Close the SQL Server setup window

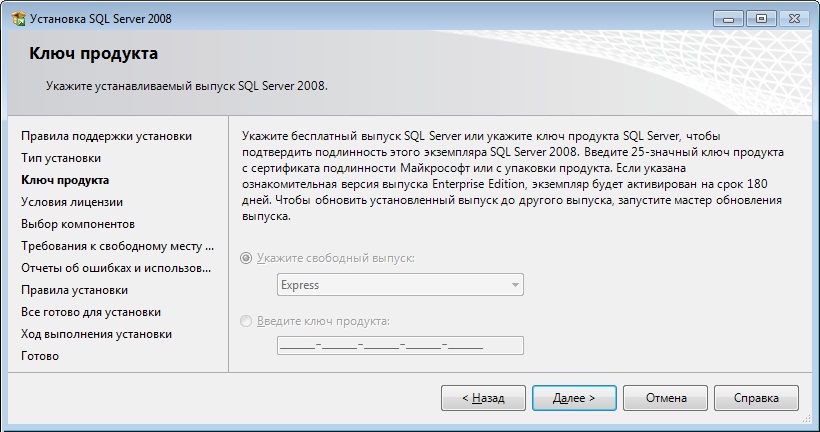coord(794,19)
